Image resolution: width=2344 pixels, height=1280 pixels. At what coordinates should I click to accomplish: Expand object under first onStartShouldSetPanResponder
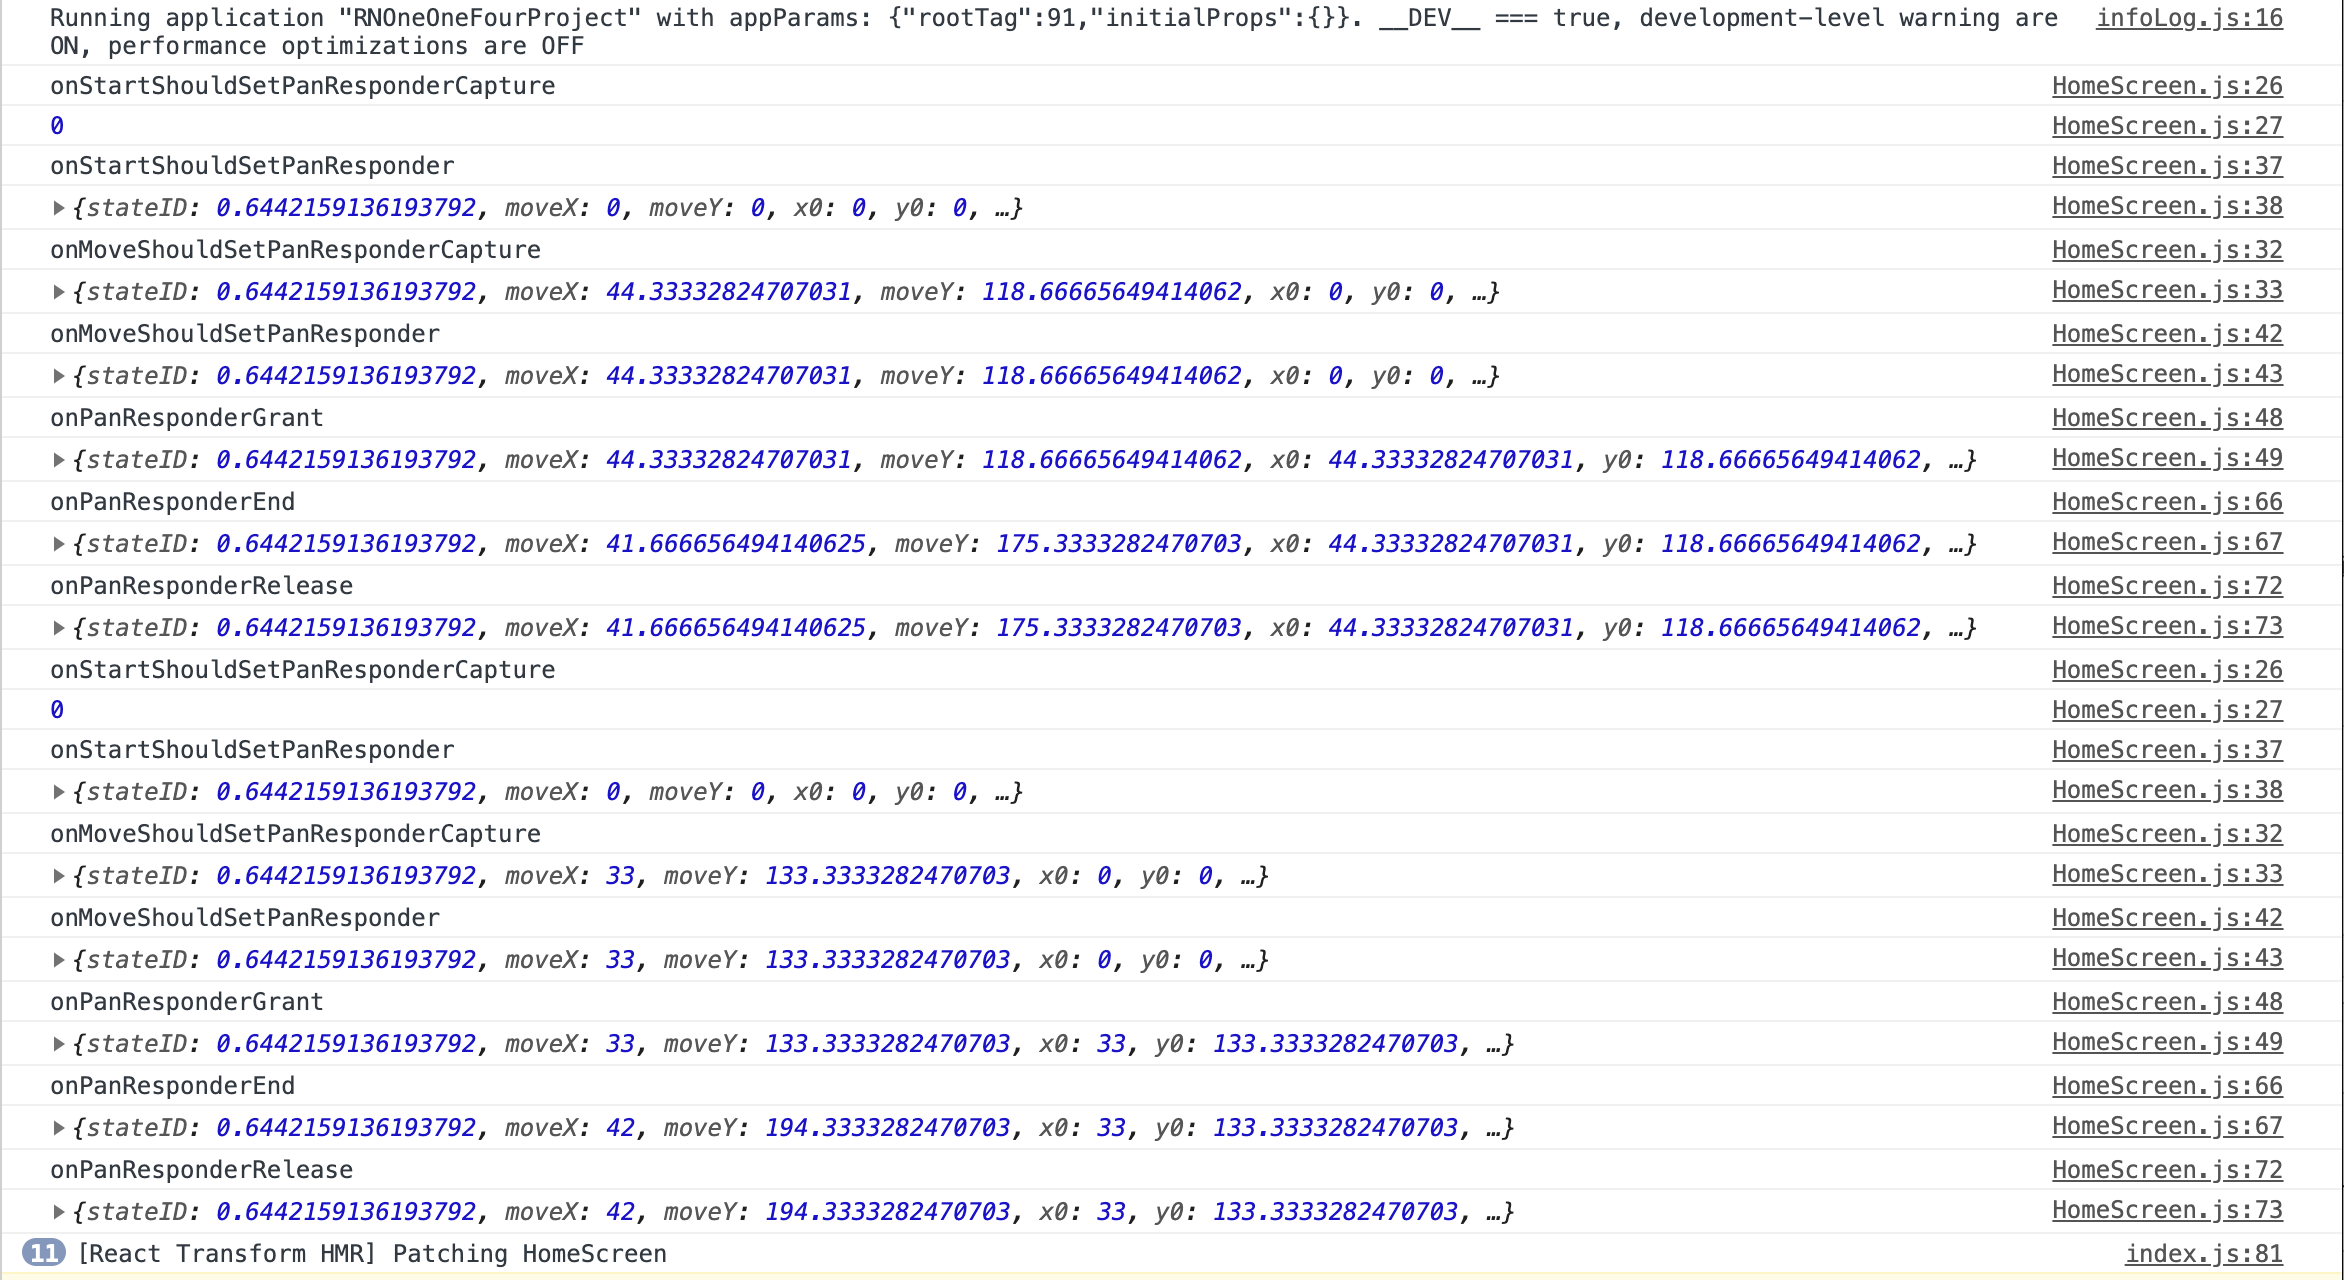(x=59, y=208)
